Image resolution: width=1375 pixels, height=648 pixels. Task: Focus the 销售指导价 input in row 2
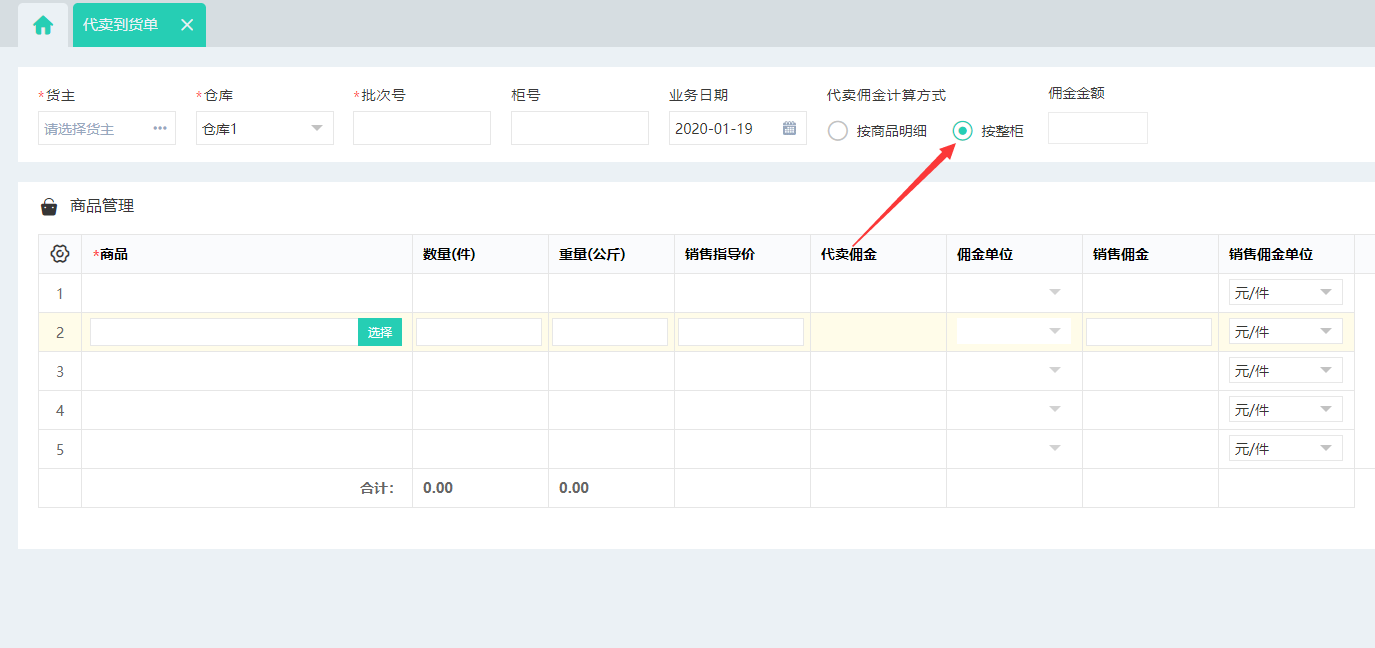click(741, 332)
